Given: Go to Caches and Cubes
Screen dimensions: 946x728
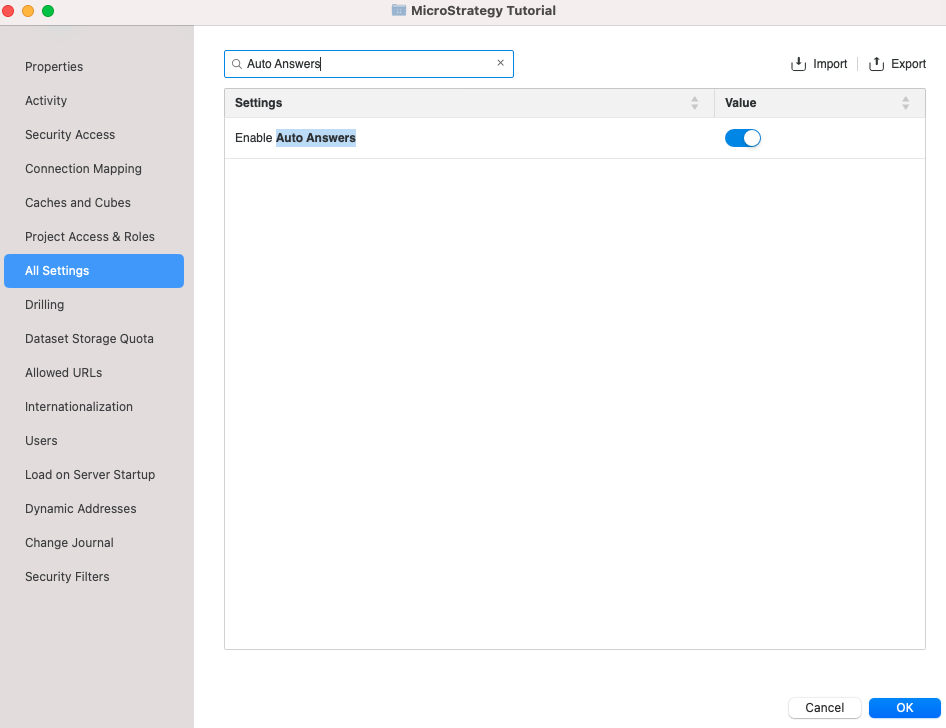Looking at the screenshot, I should coord(78,203).
